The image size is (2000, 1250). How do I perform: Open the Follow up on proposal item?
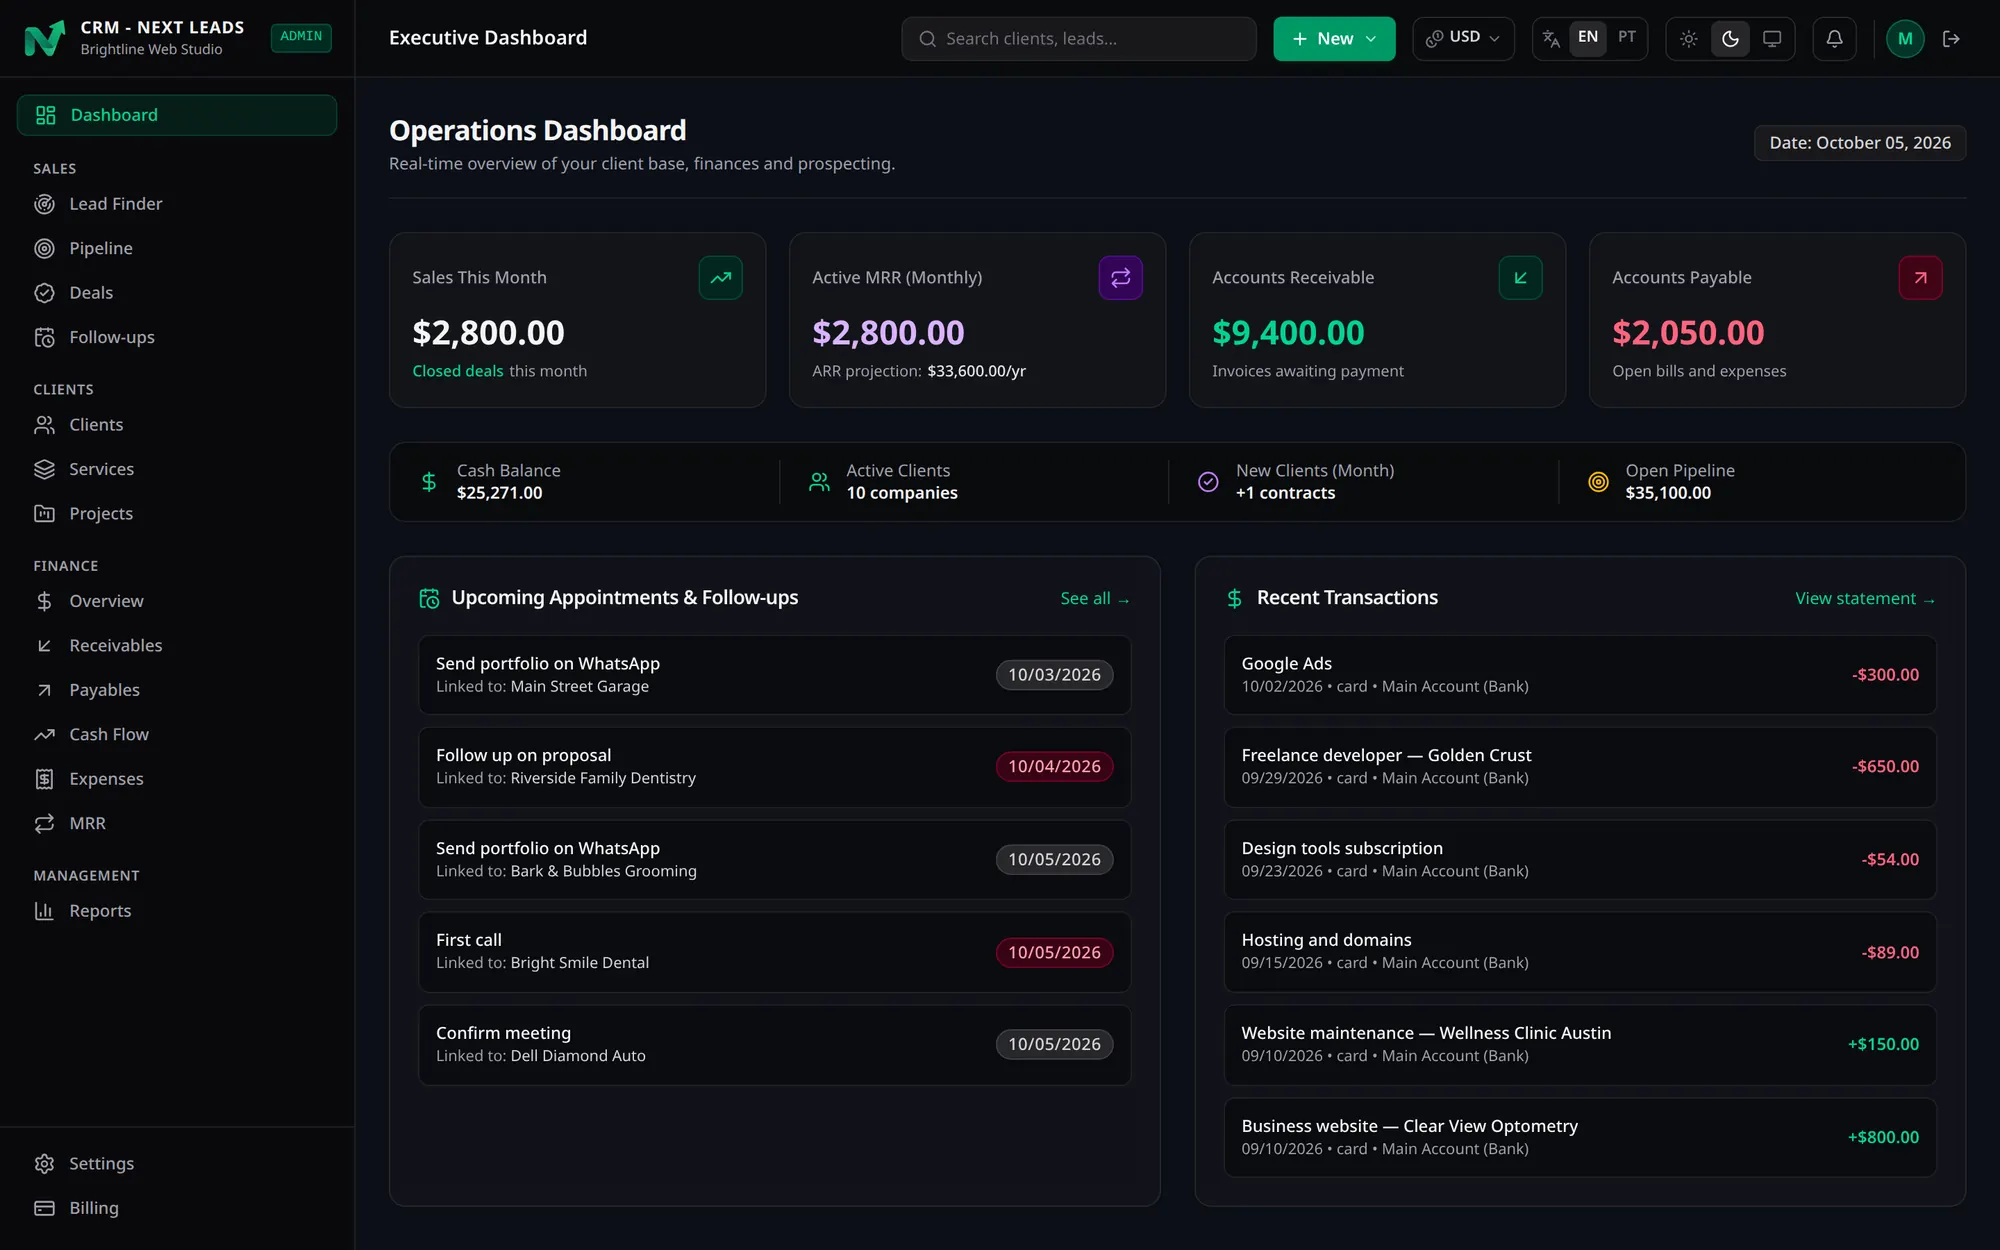(774, 767)
